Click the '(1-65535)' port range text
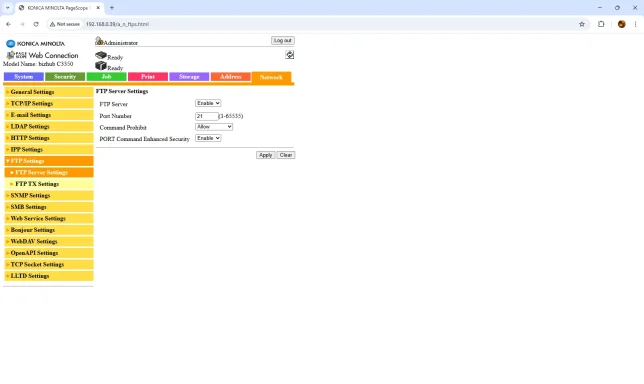The image size is (644, 384). [231, 116]
